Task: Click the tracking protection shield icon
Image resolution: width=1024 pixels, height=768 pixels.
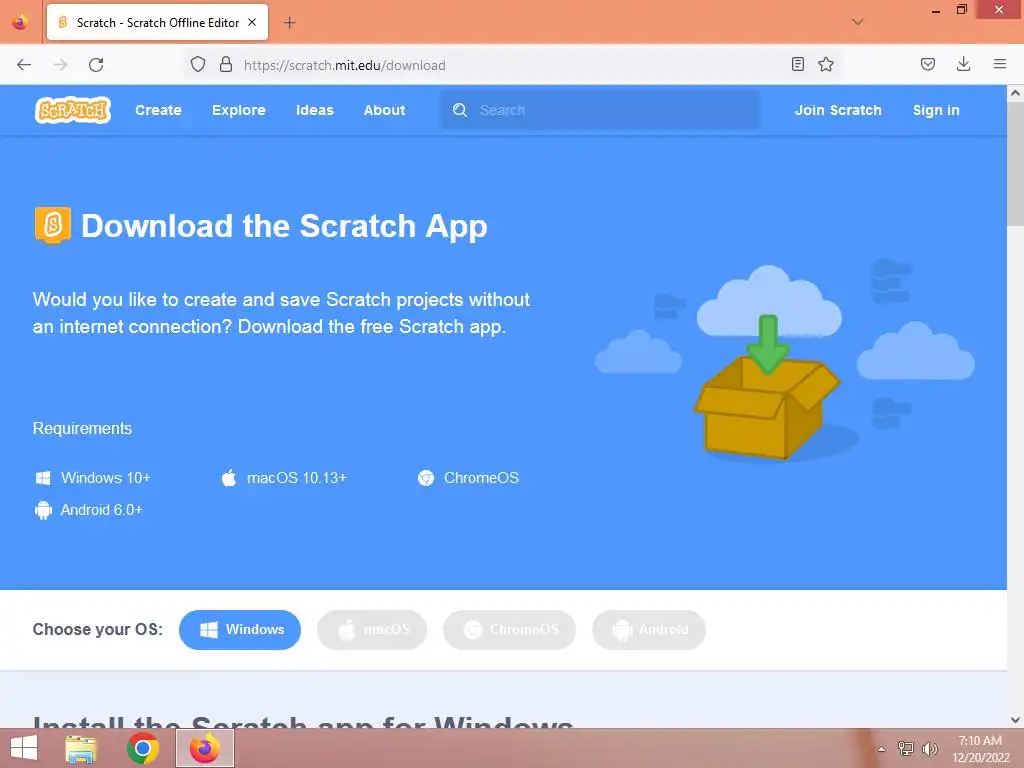Action: (198, 64)
